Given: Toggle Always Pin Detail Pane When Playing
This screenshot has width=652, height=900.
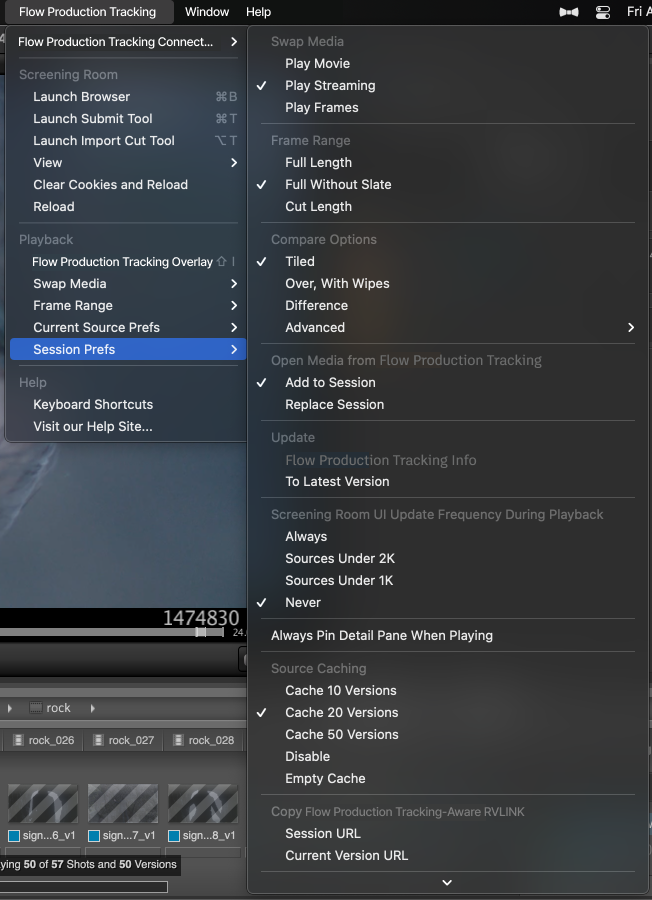Looking at the screenshot, I should coord(448,635).
